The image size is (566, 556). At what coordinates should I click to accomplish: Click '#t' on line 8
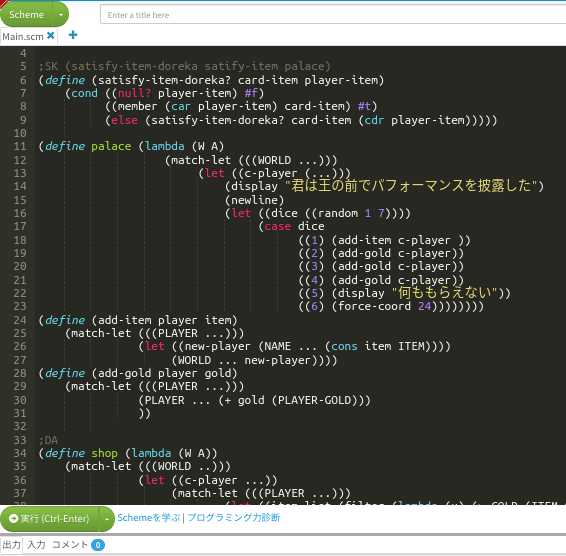(x=364, y=106)
